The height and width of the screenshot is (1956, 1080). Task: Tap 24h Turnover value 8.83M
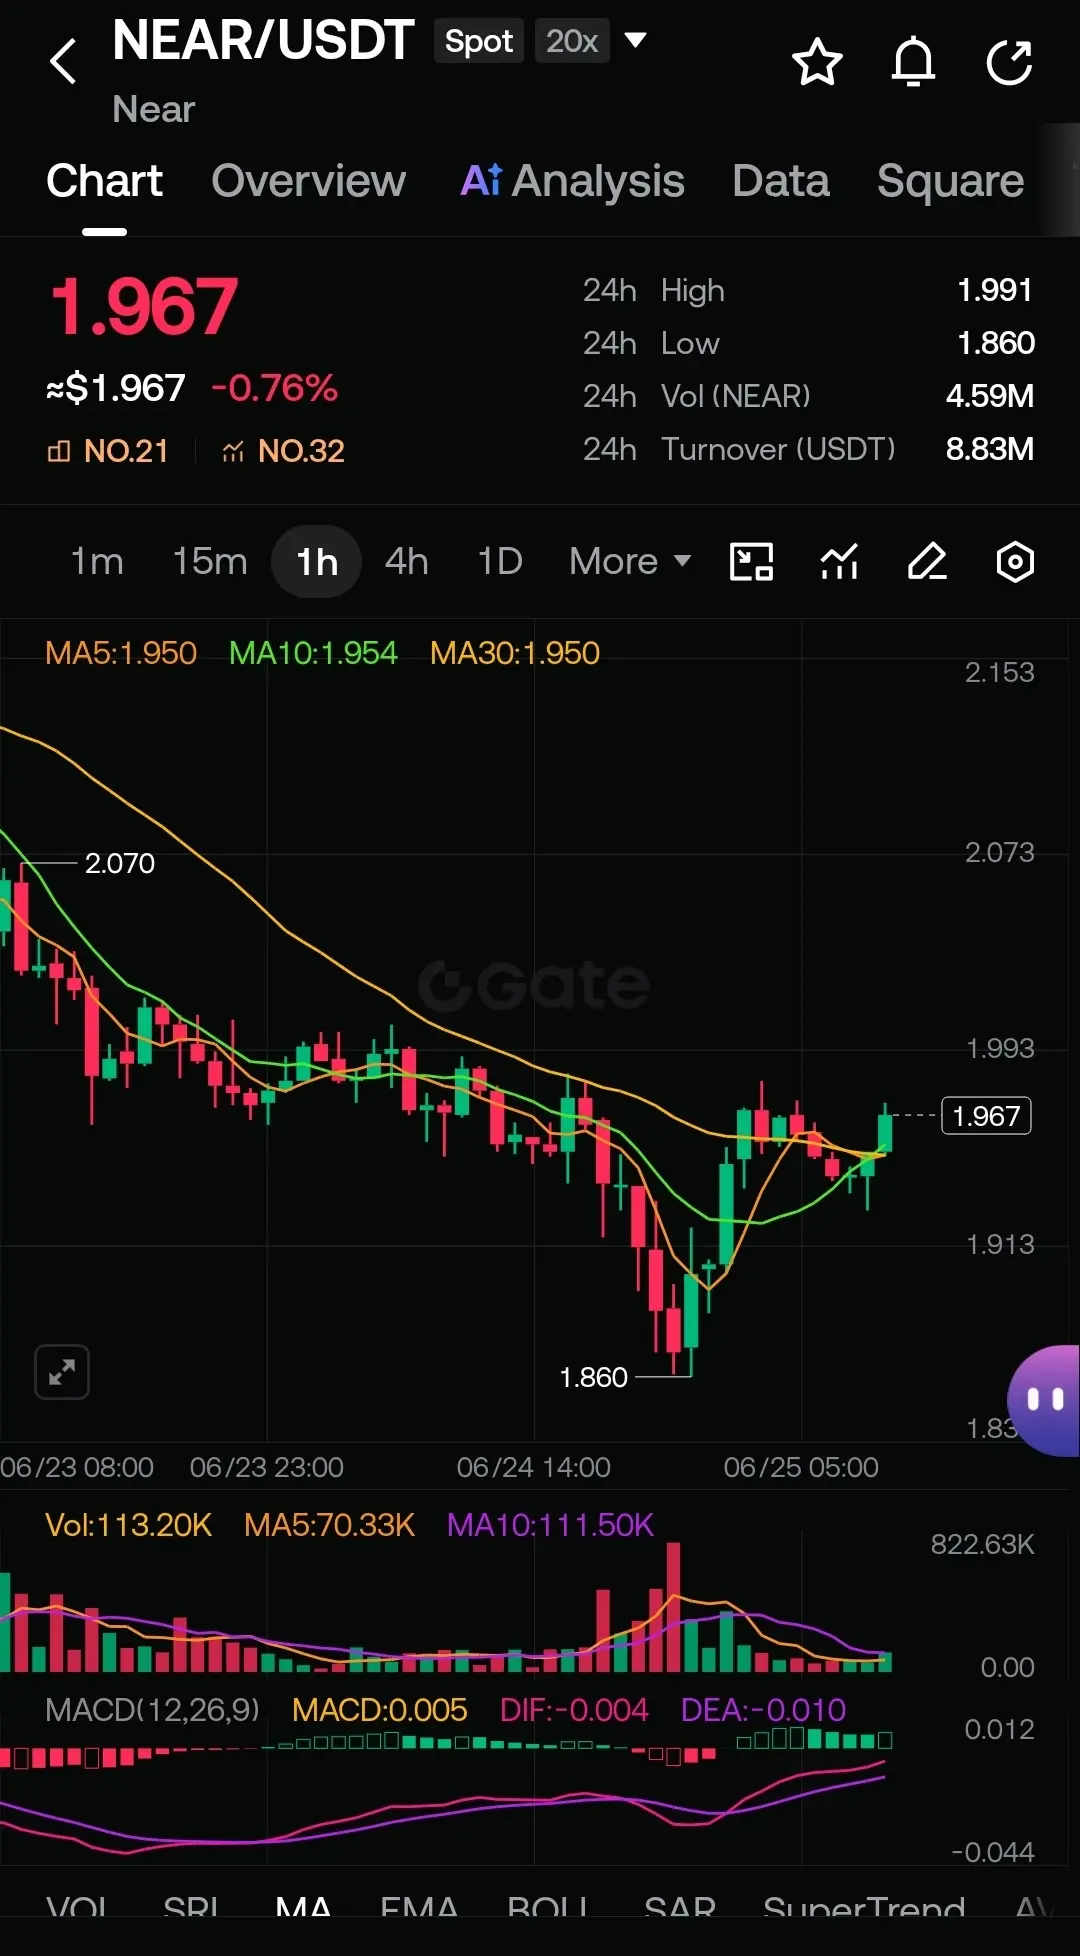tap(989, 449)
